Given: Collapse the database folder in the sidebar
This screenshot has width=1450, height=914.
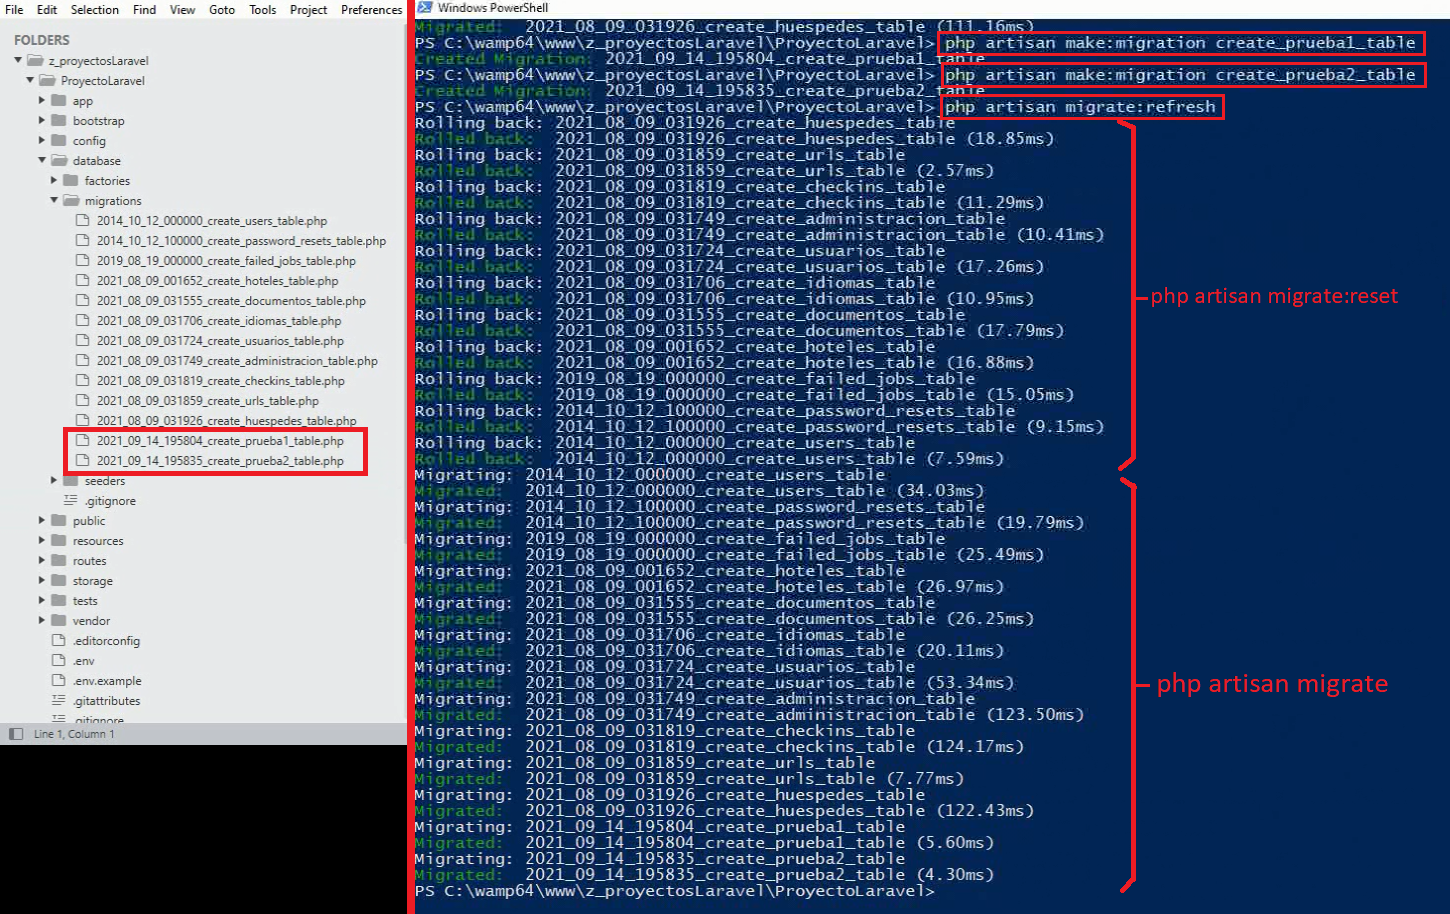Looking at the screenshot, I should click(41, 160).
